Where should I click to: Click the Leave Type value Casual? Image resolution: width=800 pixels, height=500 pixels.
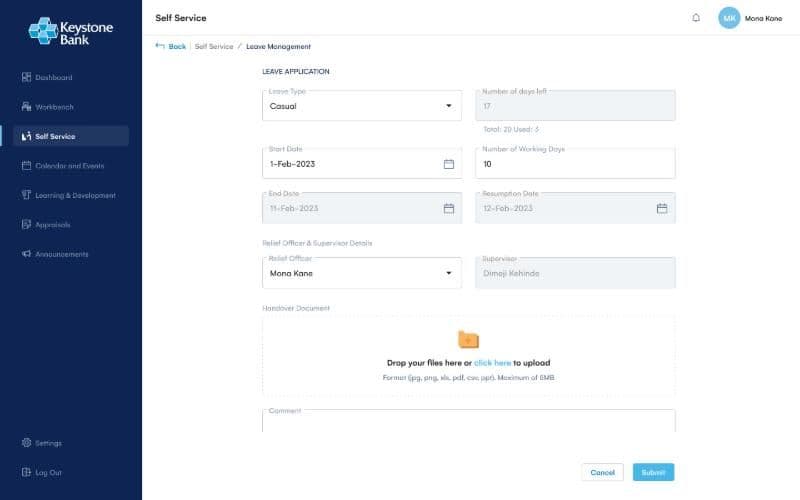283,106
